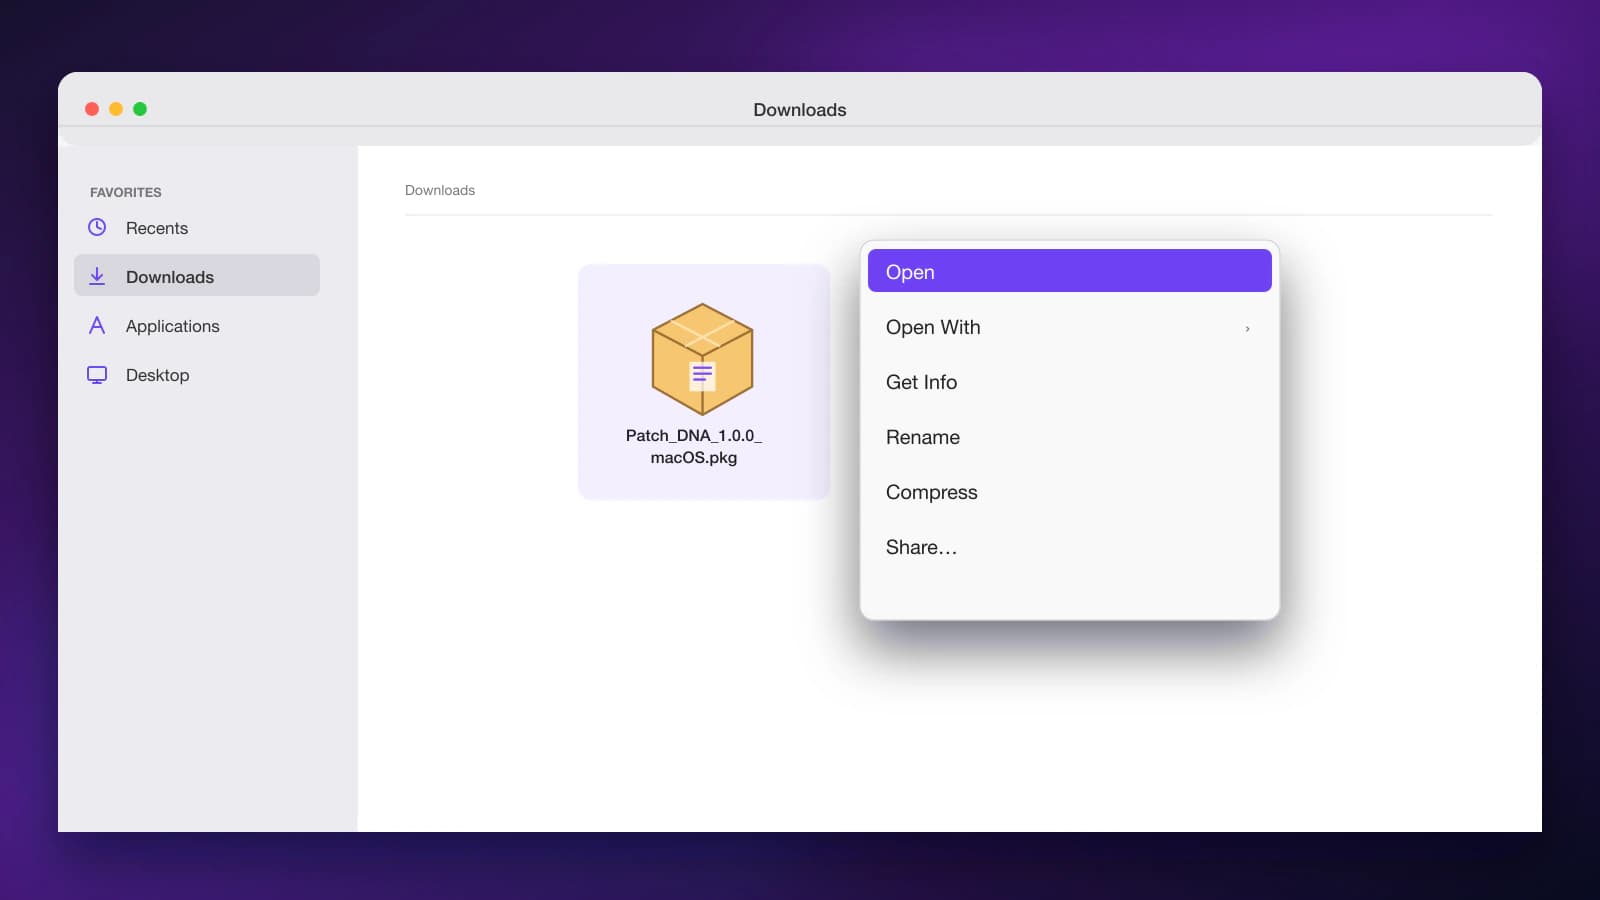Click the Patch_DNA_1.0.0_macOS.pkg file name
Viewport: 1600px width, 900px height.
694,446
